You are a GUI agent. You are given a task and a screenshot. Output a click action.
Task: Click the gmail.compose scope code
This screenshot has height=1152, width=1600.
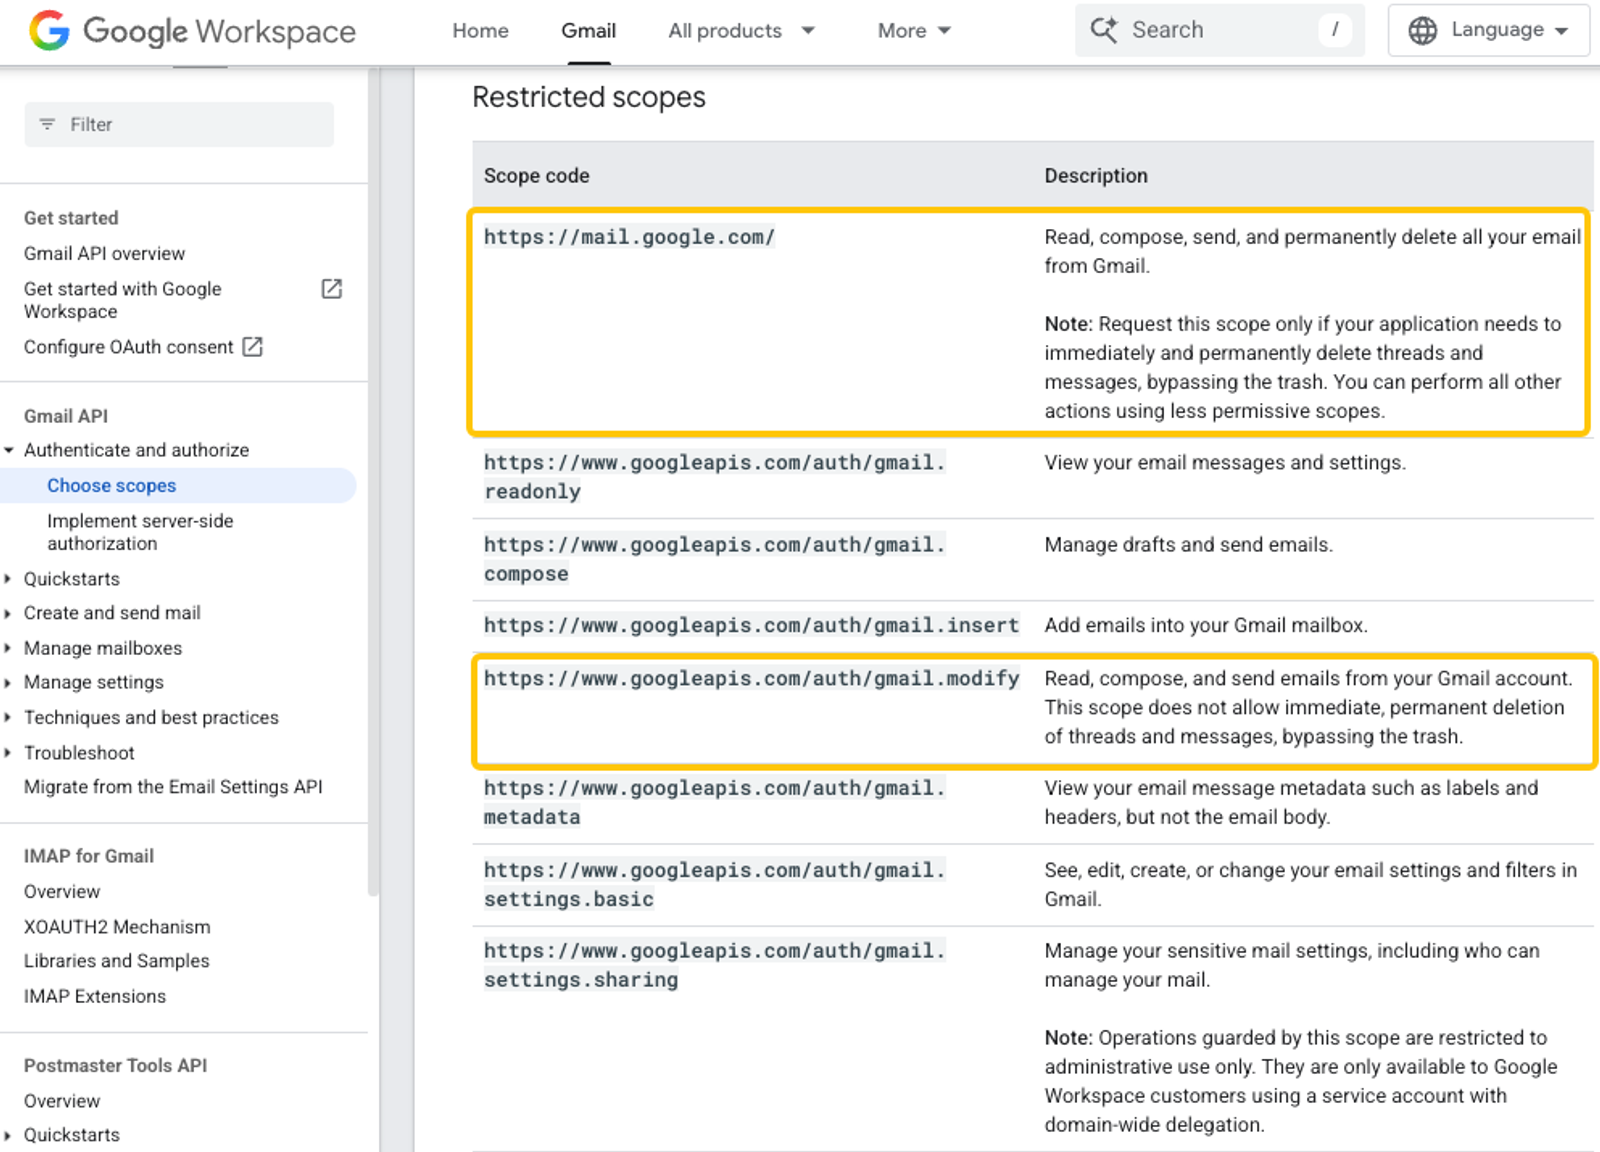click(x=714, y=559)
